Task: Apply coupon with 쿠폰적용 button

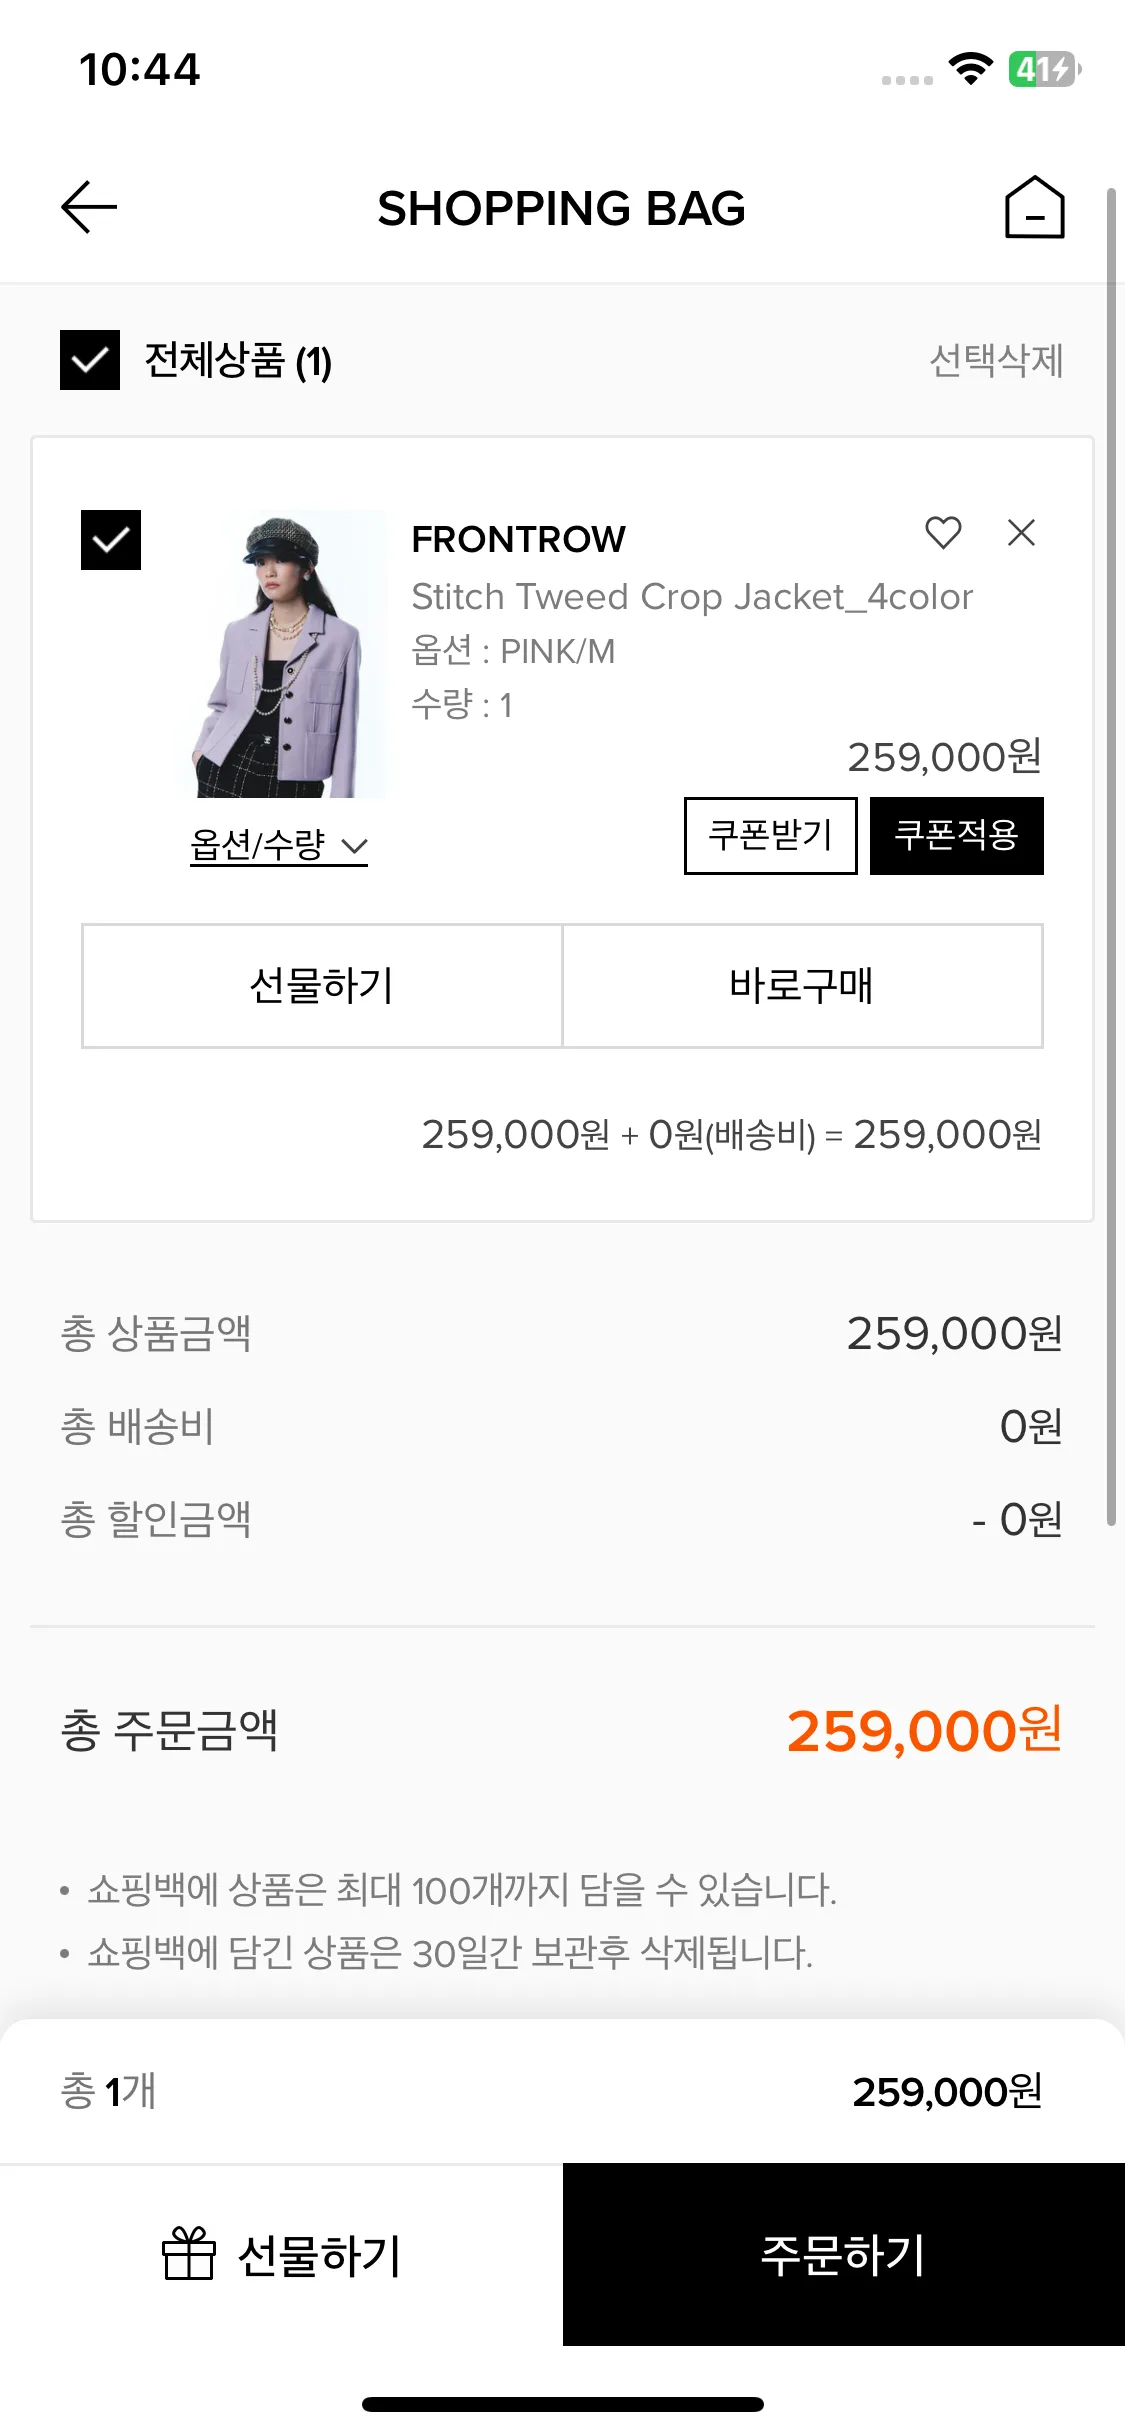Action: [957, 835]
